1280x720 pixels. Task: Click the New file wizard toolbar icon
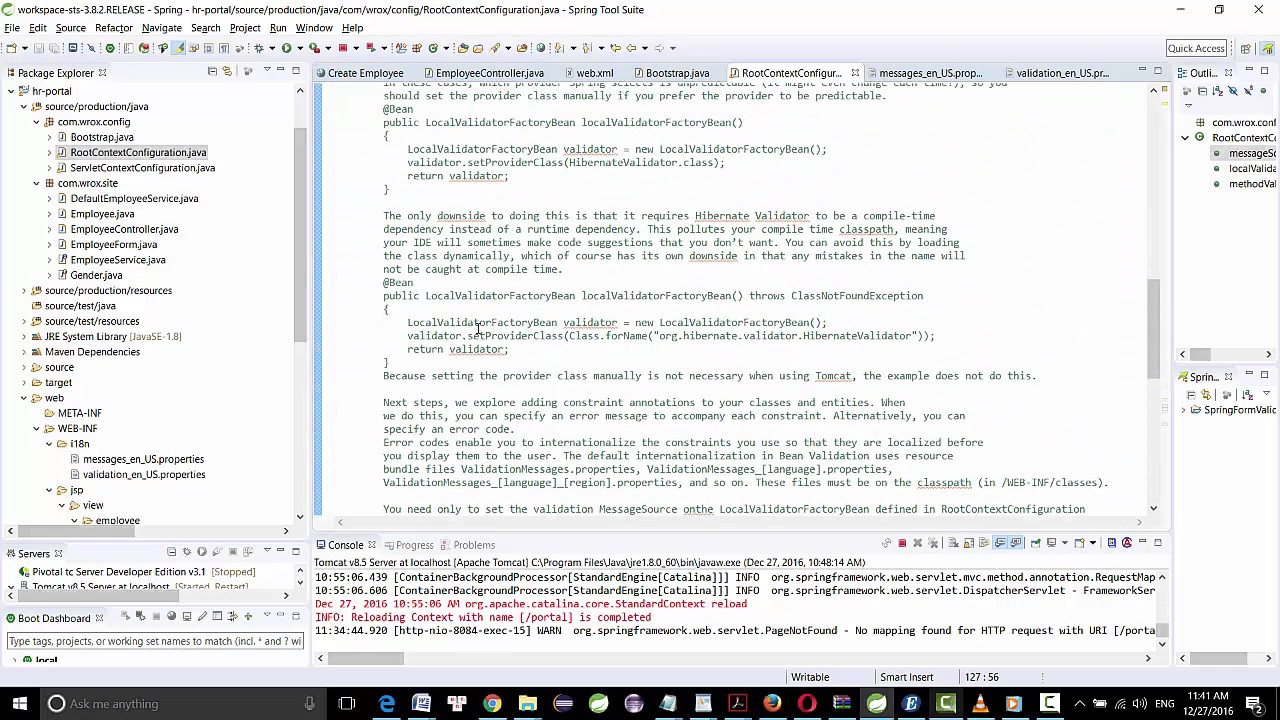click(x=12, y=47)
